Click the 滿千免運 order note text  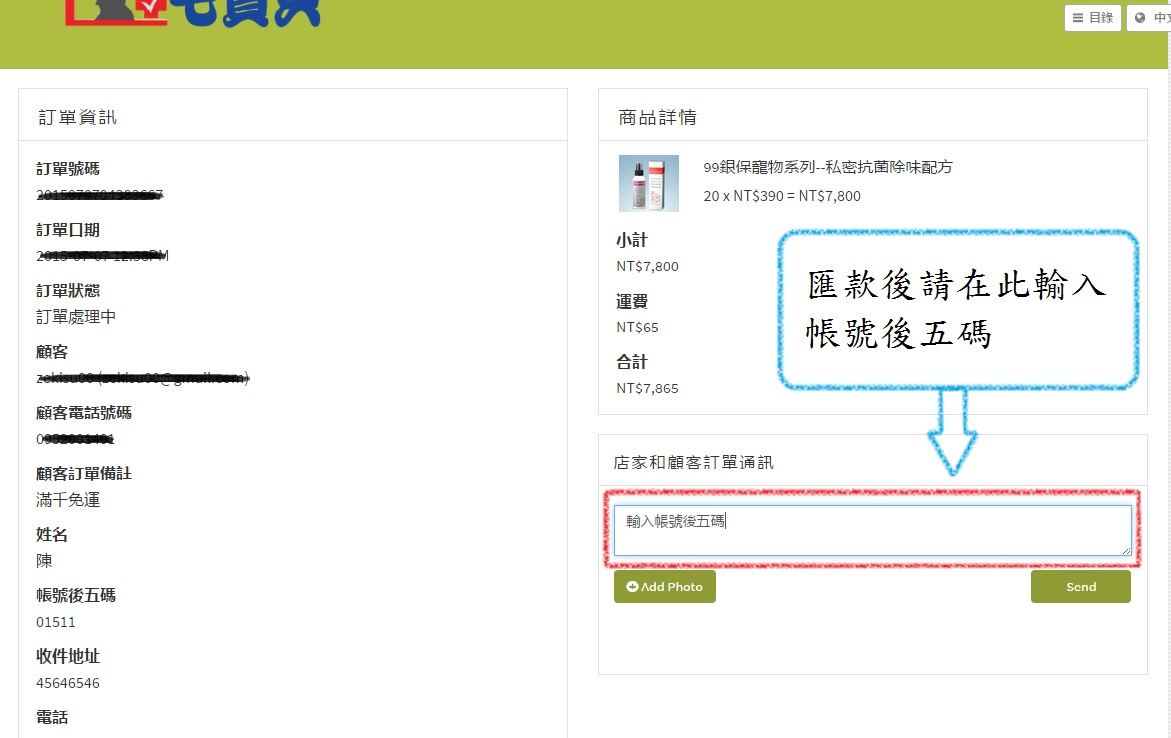[x=68, y=500]
